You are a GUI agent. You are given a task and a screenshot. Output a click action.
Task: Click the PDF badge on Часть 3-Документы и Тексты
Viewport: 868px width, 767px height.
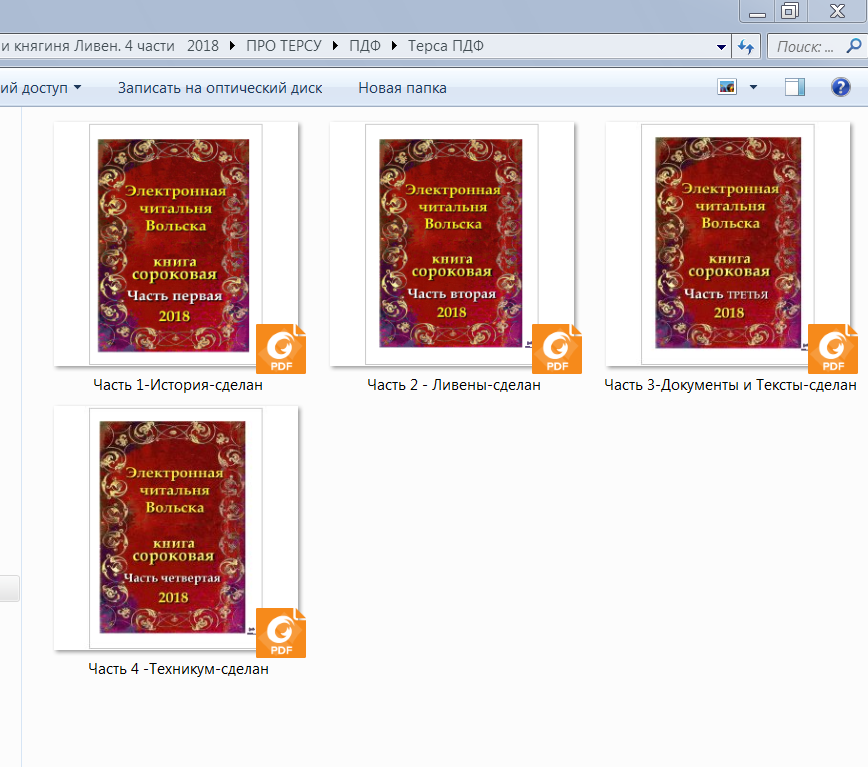click(x=832, y=349)
